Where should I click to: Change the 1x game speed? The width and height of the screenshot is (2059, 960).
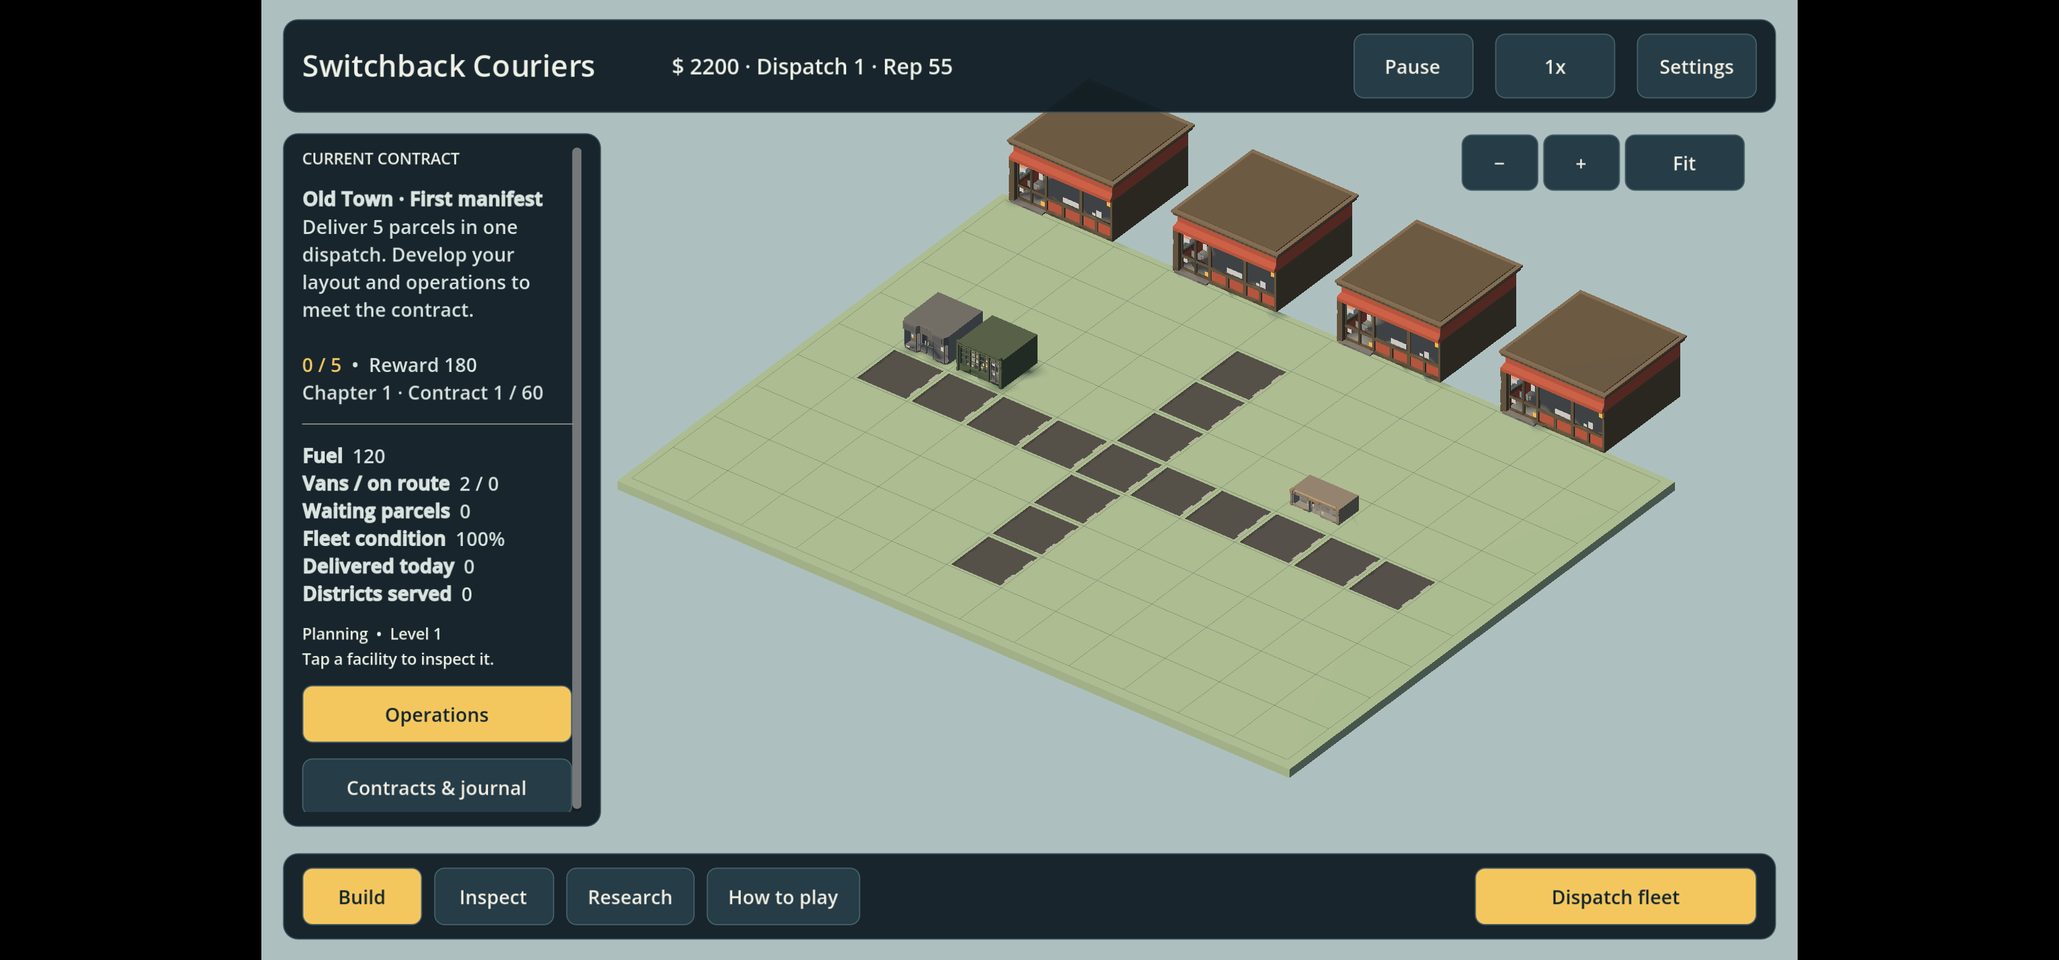coord(1554,66)
